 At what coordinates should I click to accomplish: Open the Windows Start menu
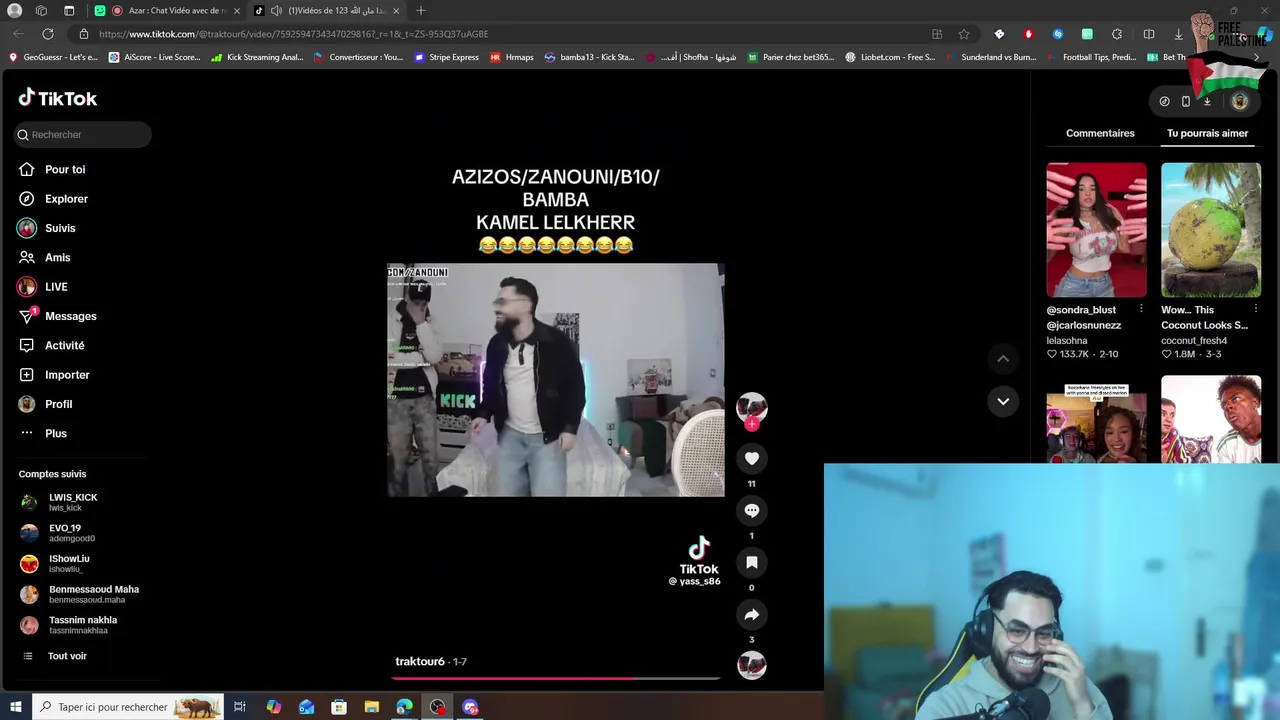[x=15, y=707]
